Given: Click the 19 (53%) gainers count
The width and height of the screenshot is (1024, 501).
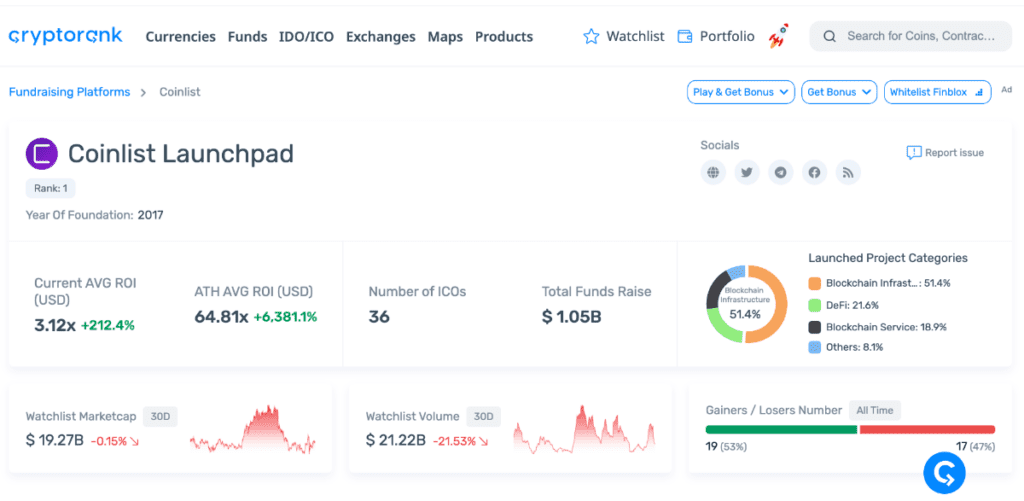Looking at the screenshot, I should (x=726, y=447).
